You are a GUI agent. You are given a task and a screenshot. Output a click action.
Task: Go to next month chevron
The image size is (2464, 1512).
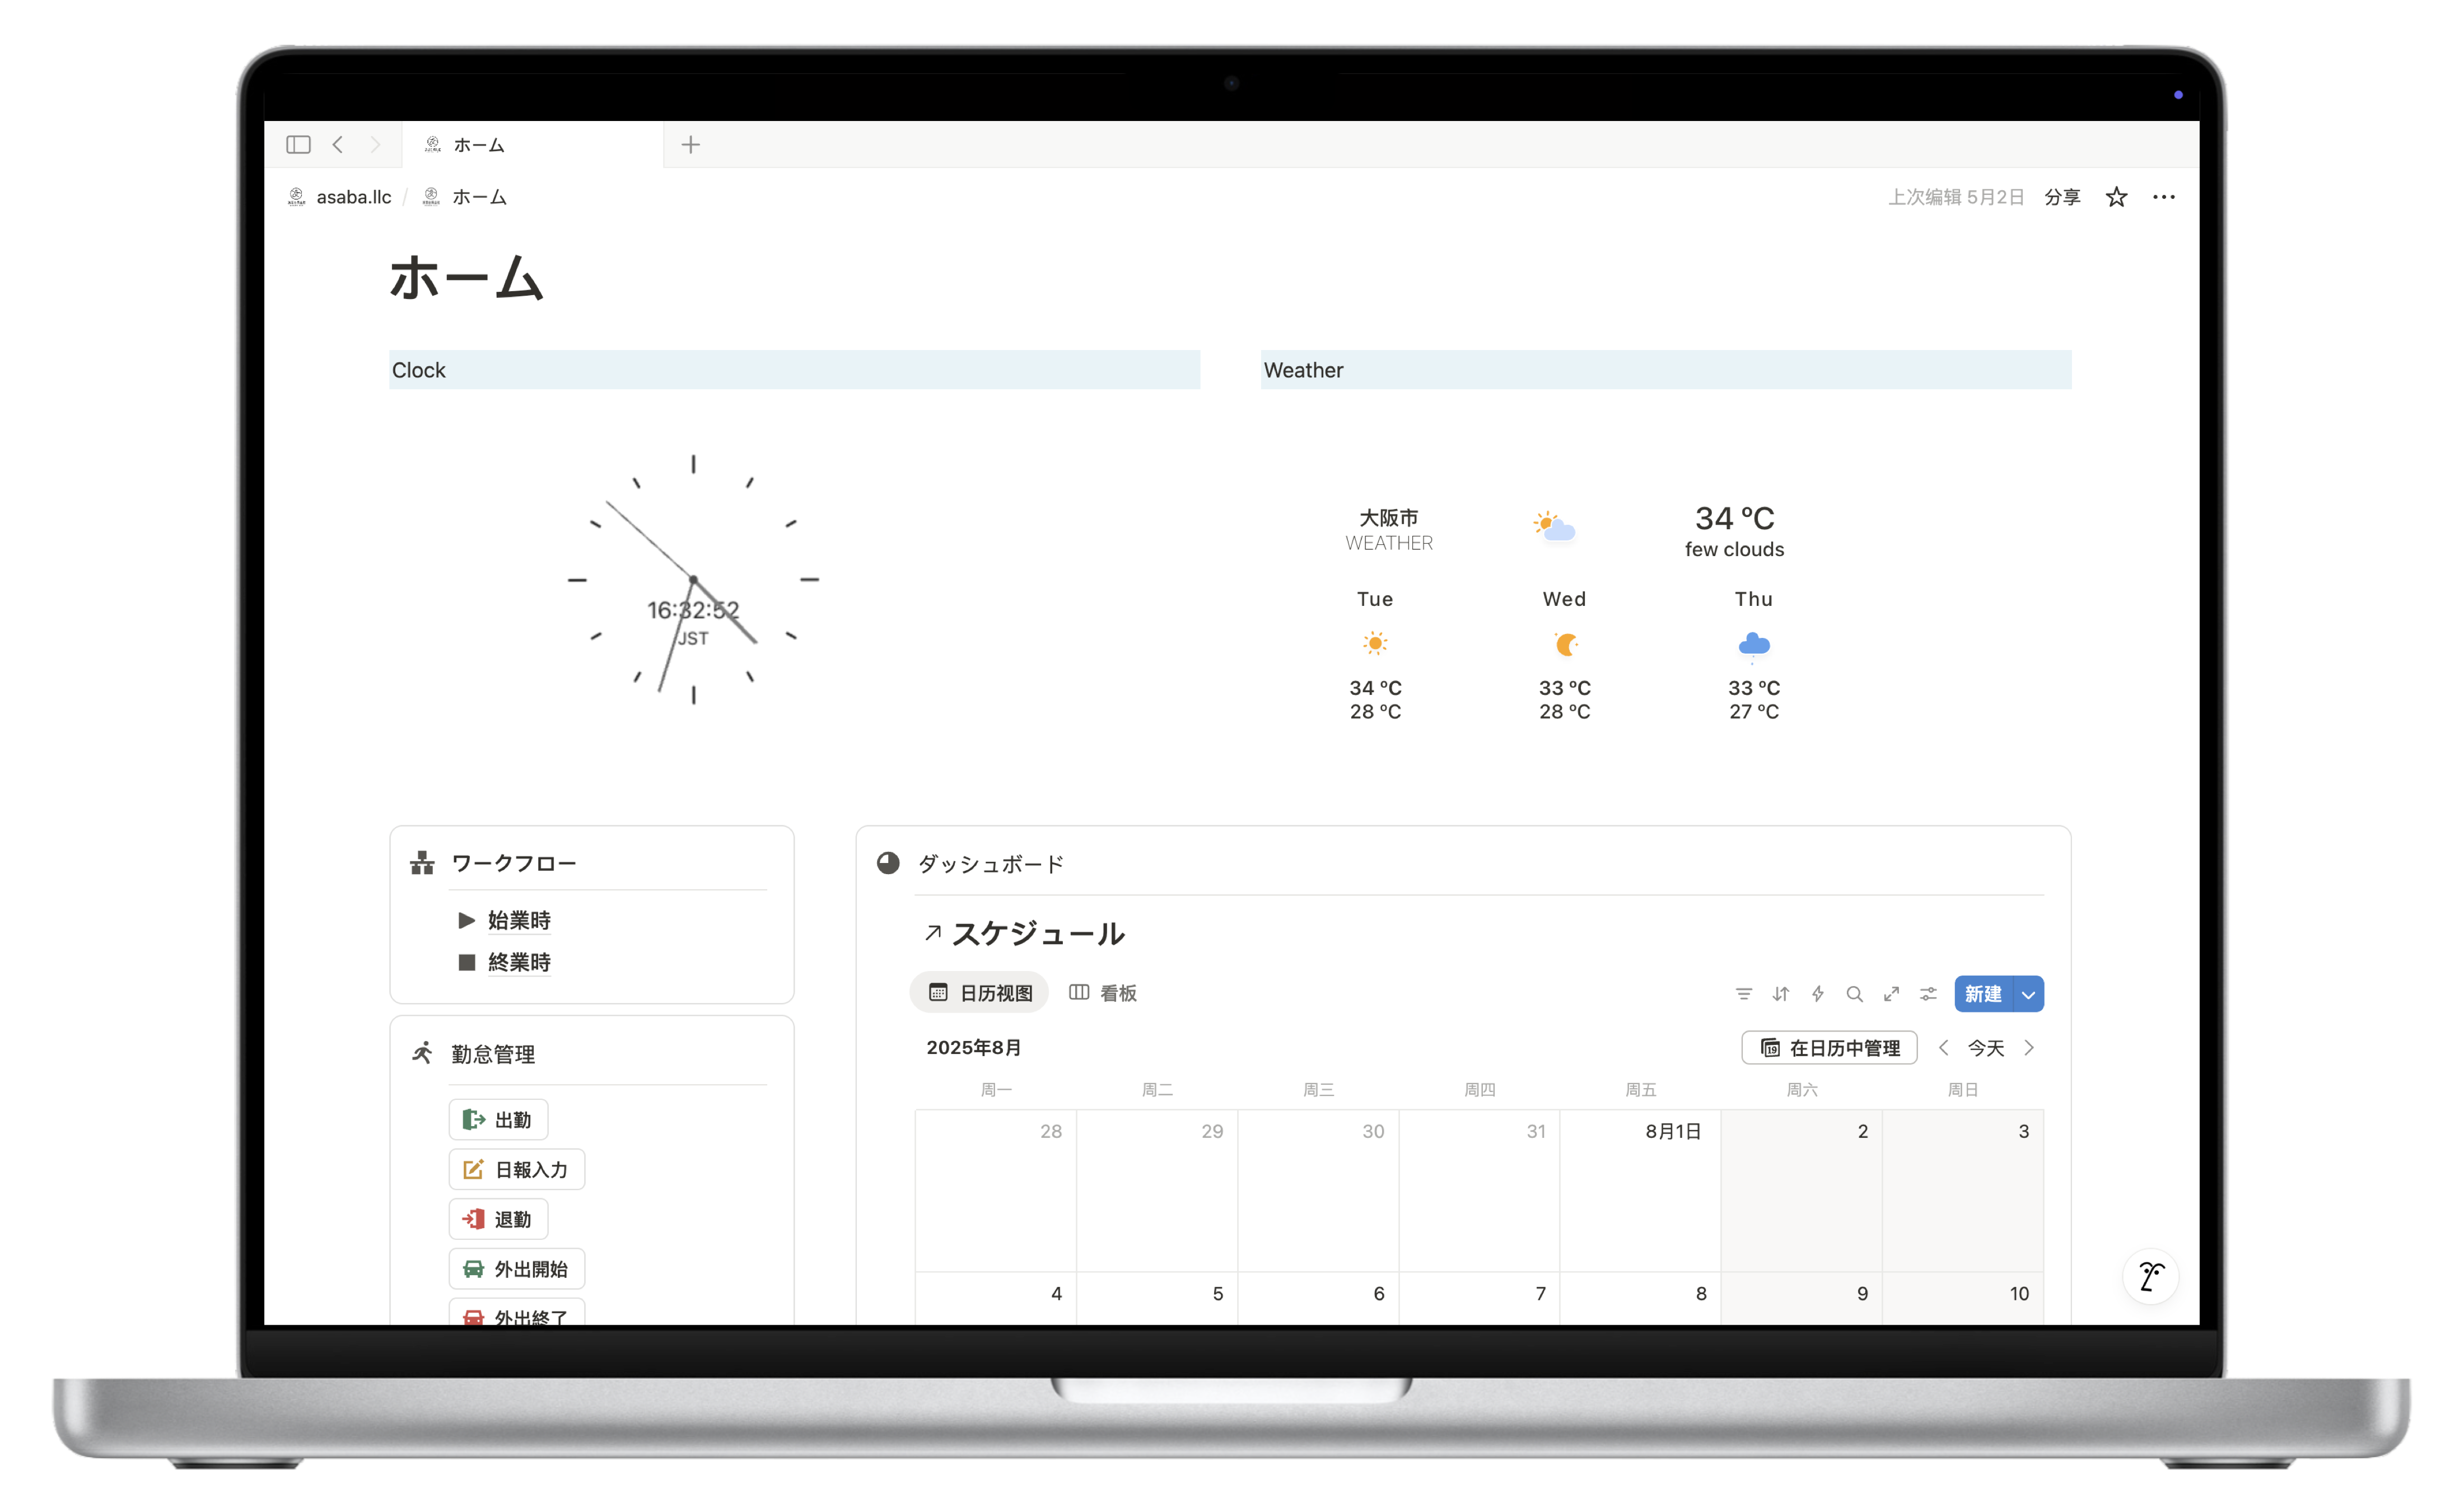tap(2029, 1048)
